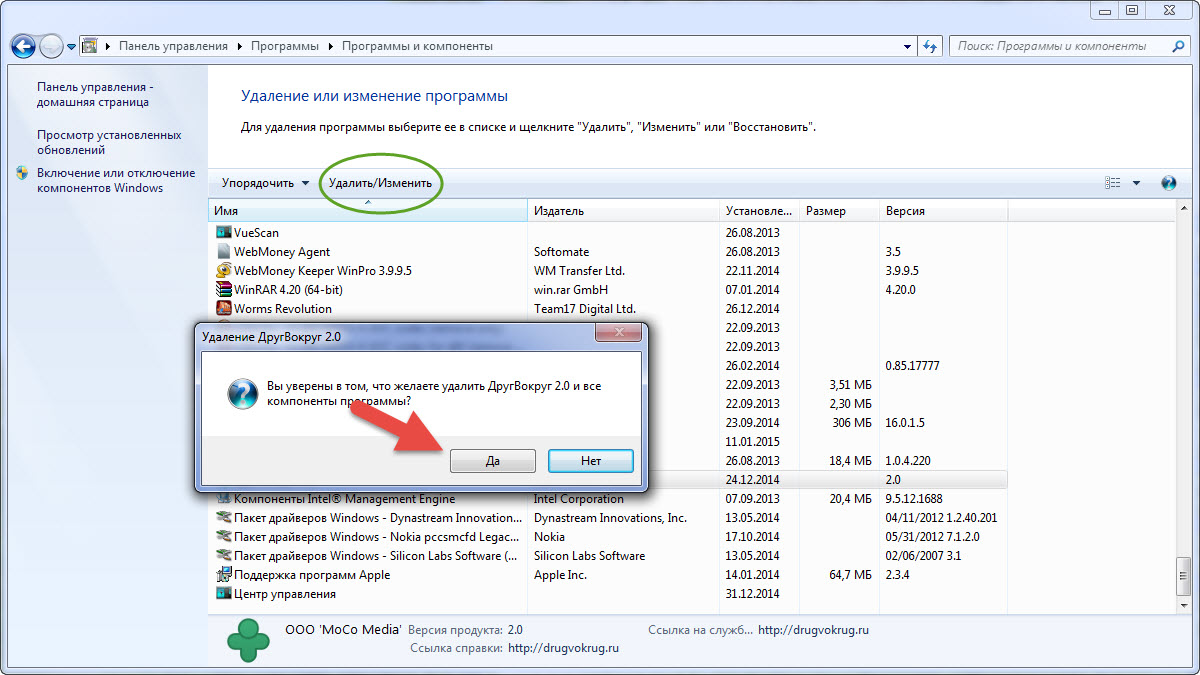Image resolution: width=1200 pixels, height=675 pixels.
Task: Open Help with the question mark icon
Action: click(1168, 183)
